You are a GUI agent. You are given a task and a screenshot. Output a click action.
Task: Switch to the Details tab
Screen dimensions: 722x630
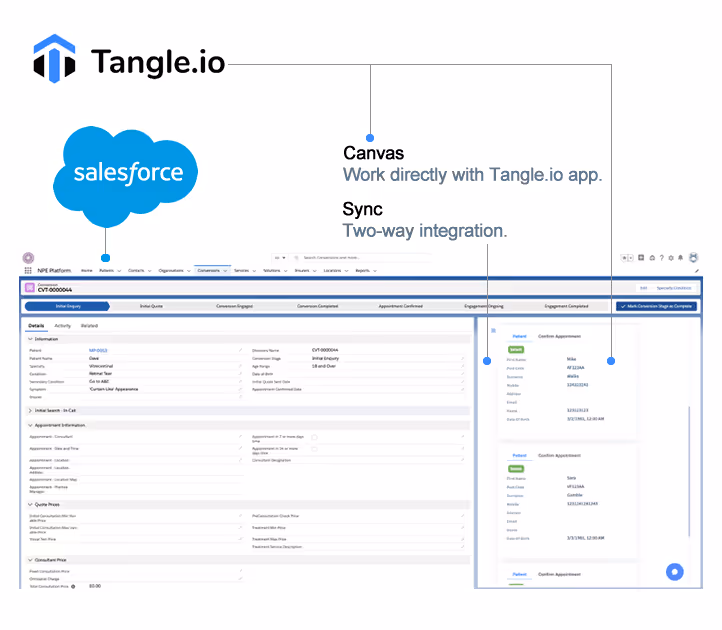(36, 326)
